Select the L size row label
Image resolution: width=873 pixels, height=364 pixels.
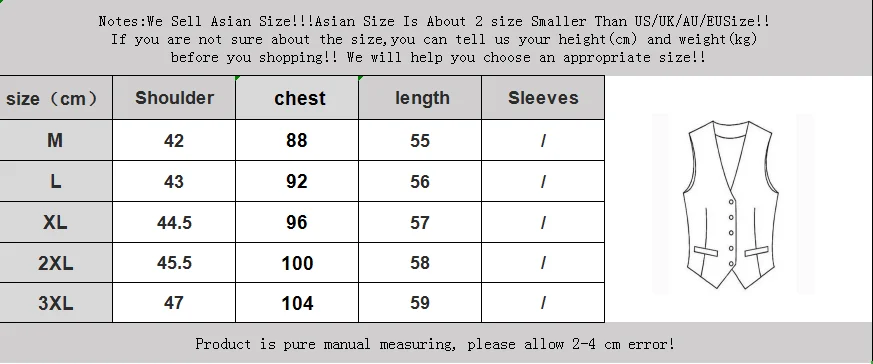click(56, 181)
